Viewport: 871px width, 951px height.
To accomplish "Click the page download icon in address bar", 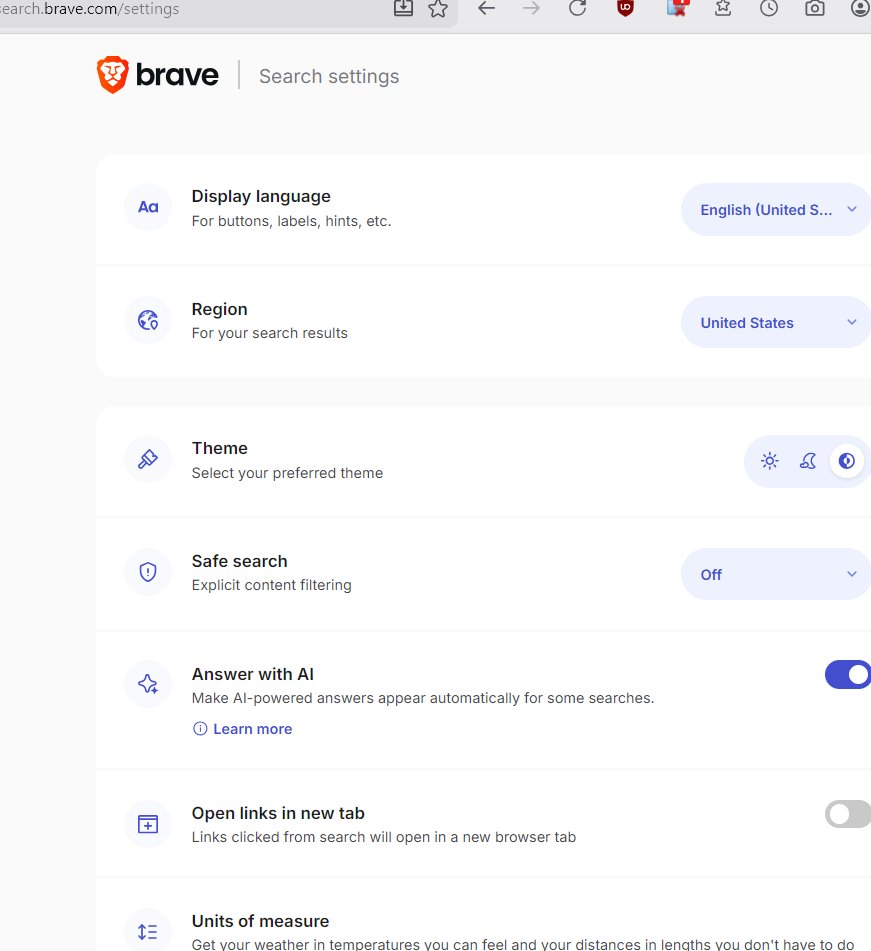I will pos(403,8).
